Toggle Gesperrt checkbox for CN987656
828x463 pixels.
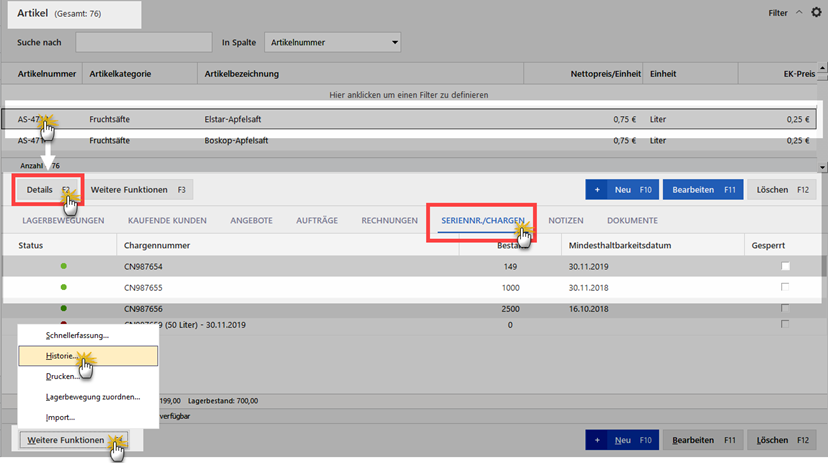tap(785, 308)
